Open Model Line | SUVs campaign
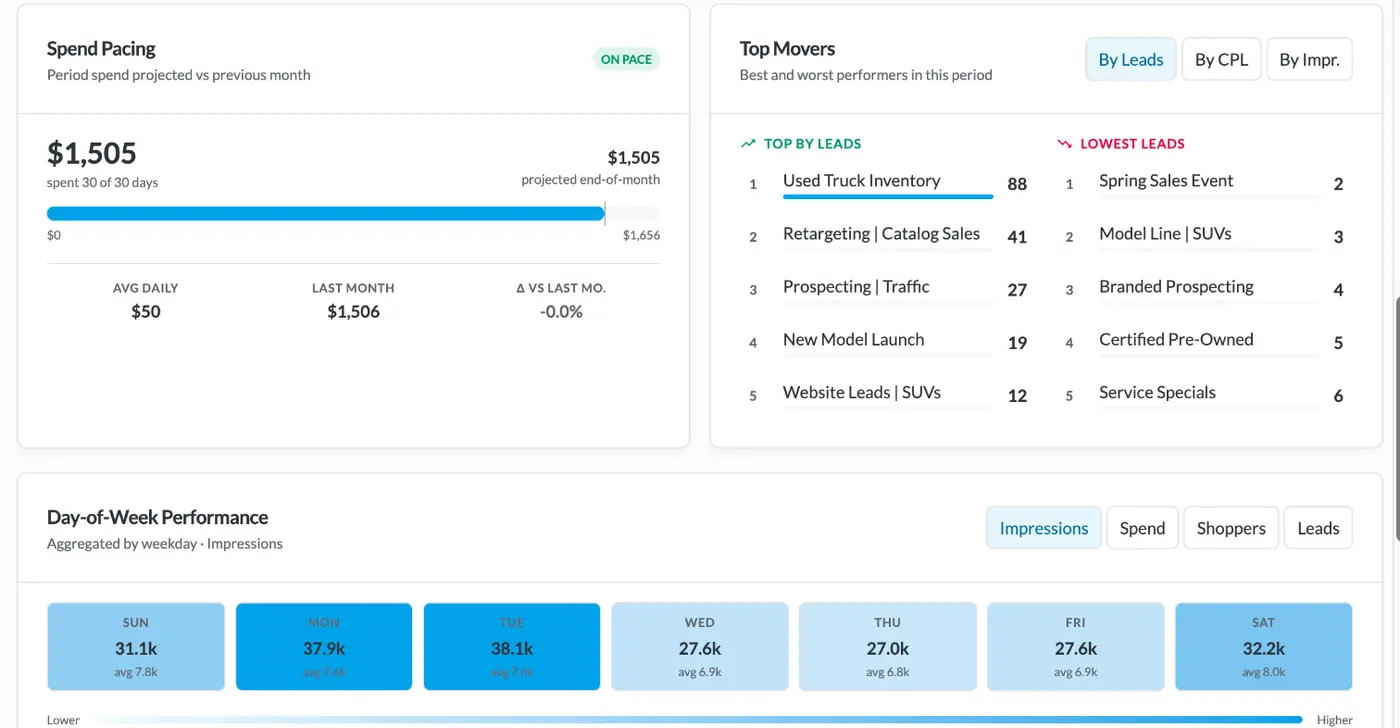 (1165, 234)
